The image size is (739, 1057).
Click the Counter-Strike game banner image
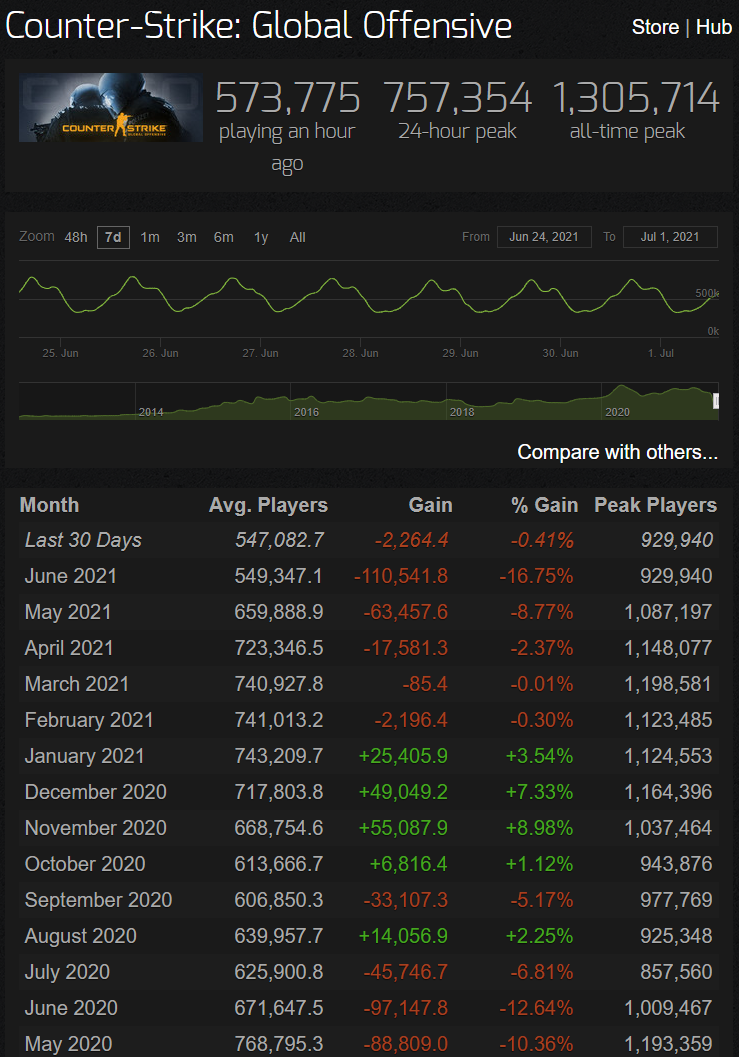click(x=111, y=107)
